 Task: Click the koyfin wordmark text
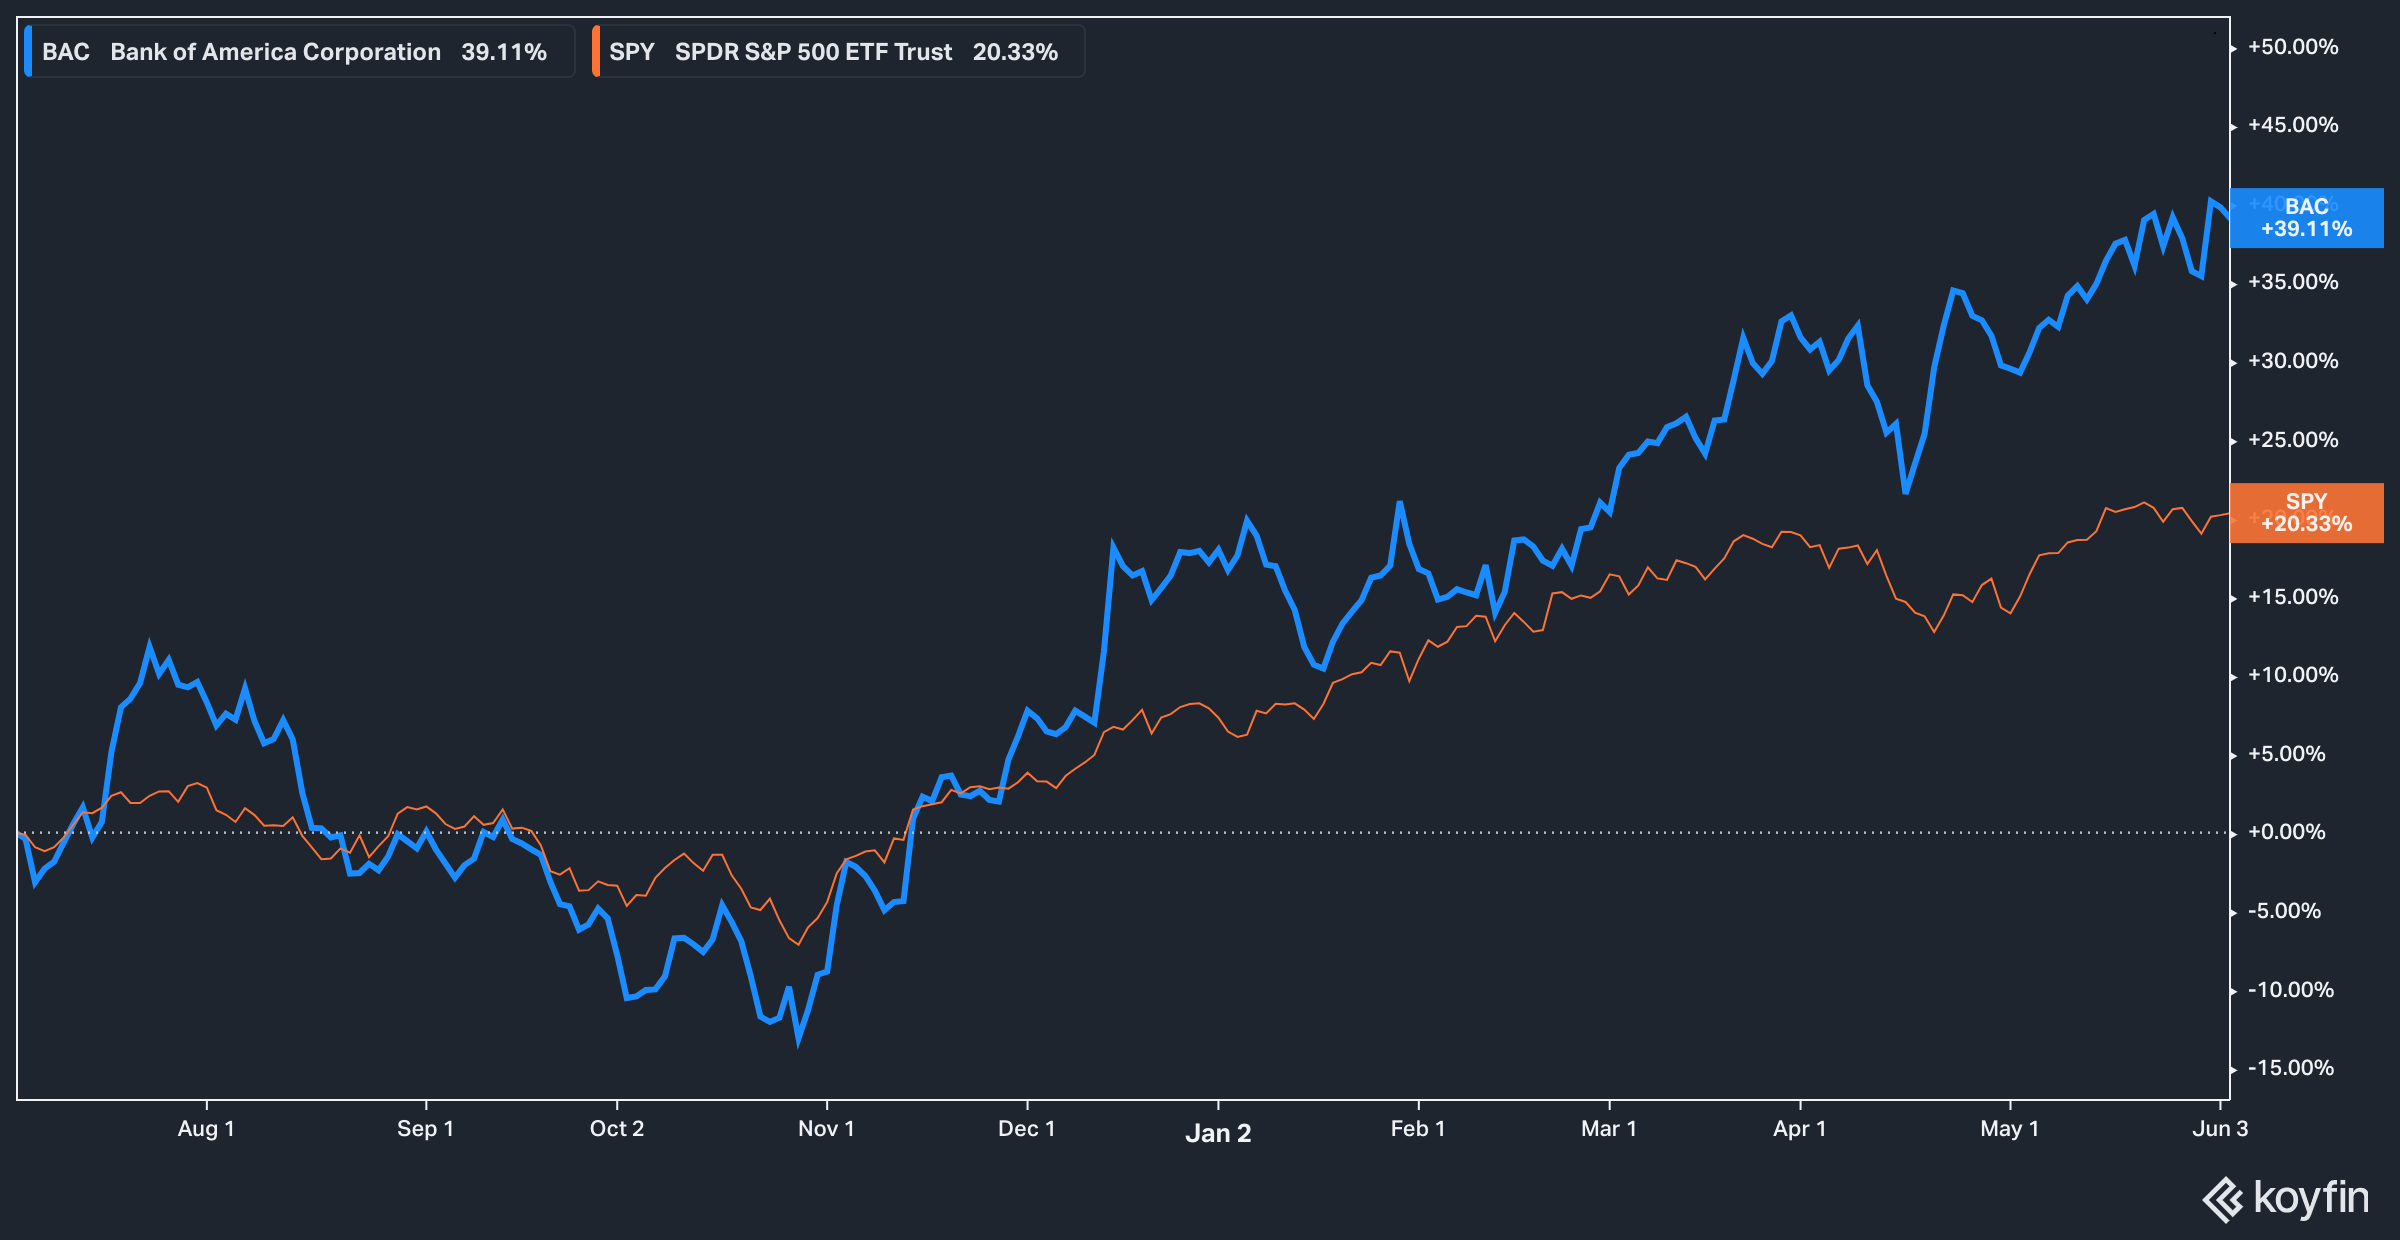(2311, 1198)
